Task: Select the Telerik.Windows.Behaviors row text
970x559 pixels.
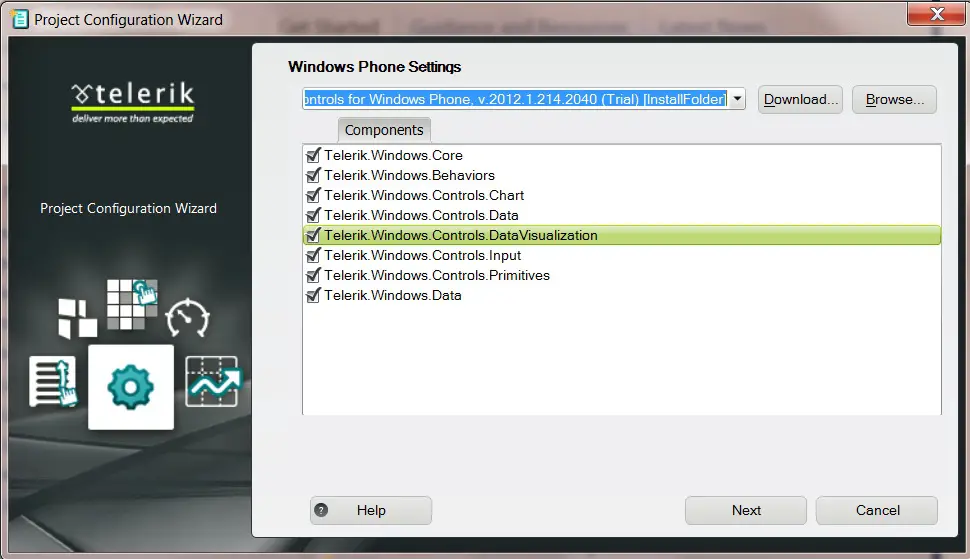Action: point(410,175)
